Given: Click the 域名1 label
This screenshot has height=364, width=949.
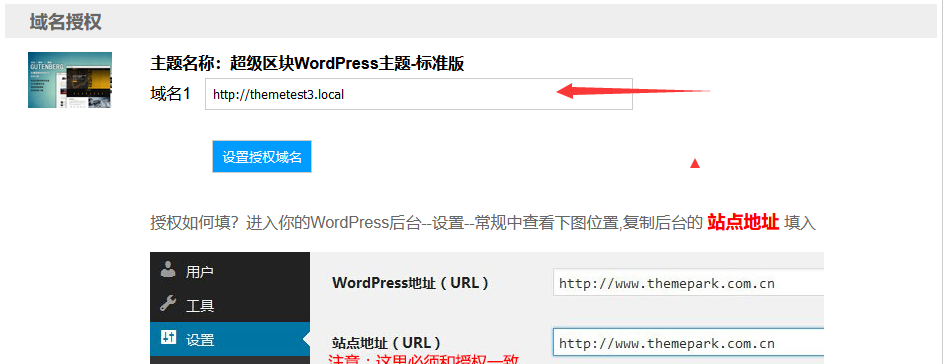Looking at the screenshot, I should coord(171,94).
